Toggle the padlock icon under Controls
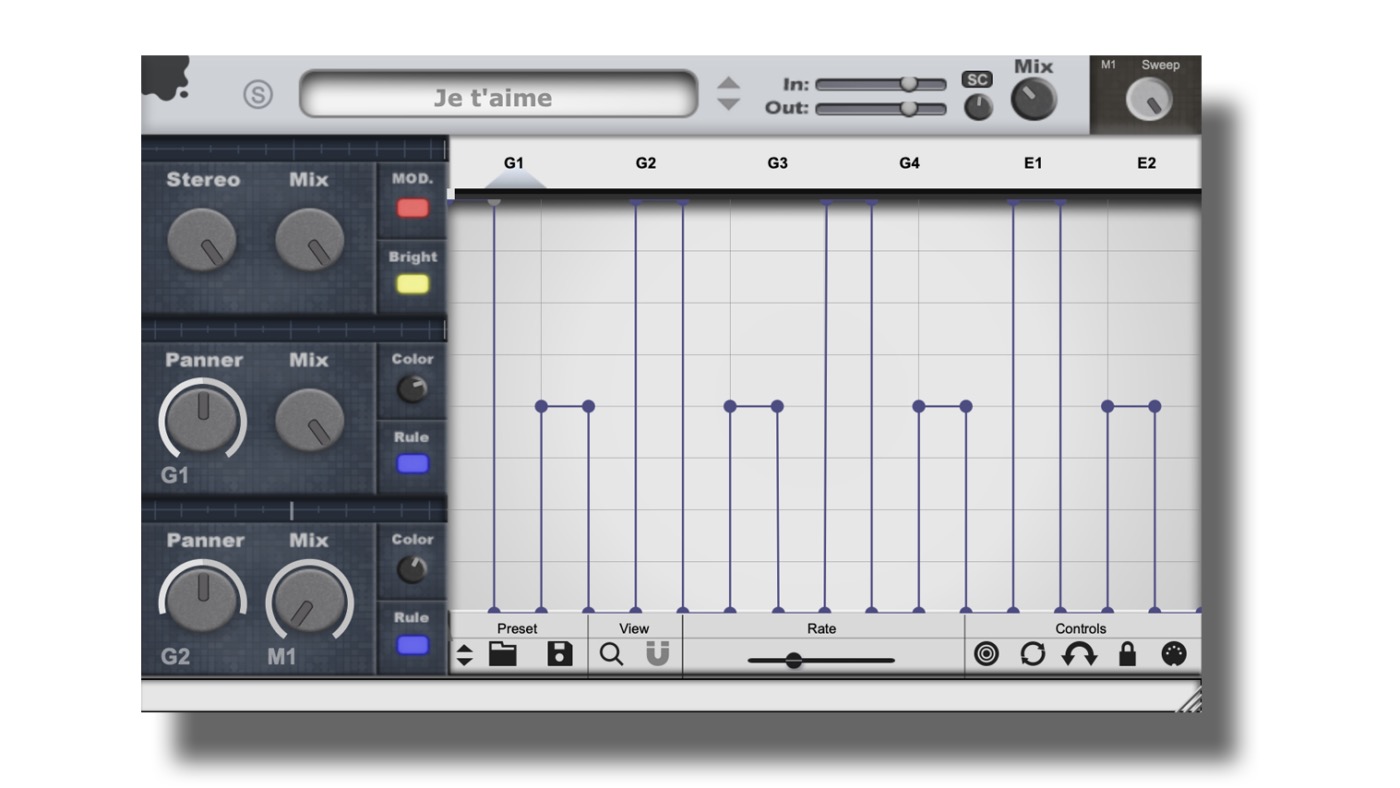This screenshot has height=788, width=1400. click(1127, 655)
